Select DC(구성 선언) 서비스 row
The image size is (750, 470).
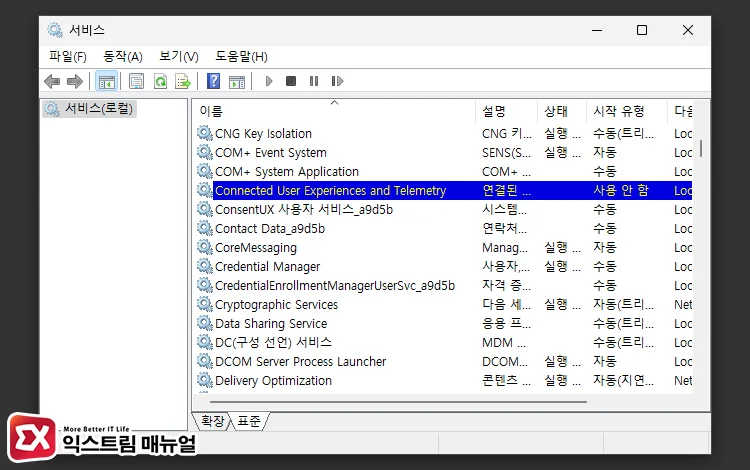(444, 342)
